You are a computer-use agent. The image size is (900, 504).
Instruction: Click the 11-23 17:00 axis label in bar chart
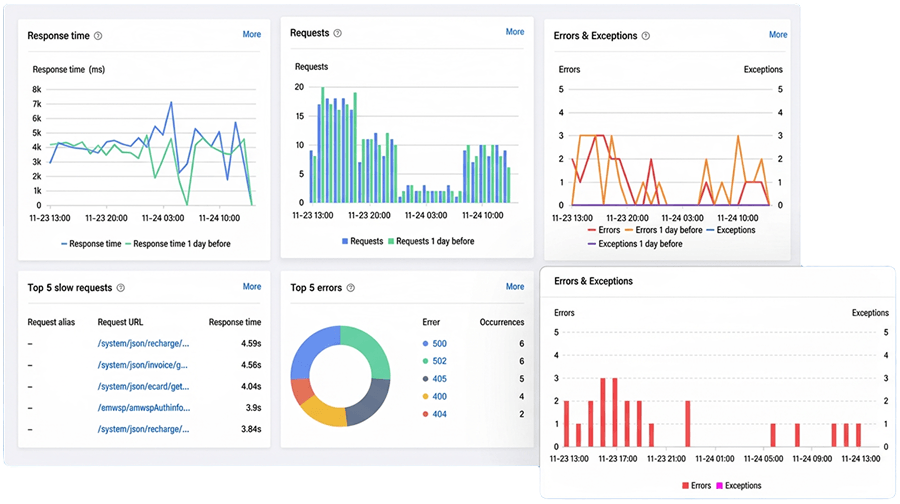(x=618, y=459)
